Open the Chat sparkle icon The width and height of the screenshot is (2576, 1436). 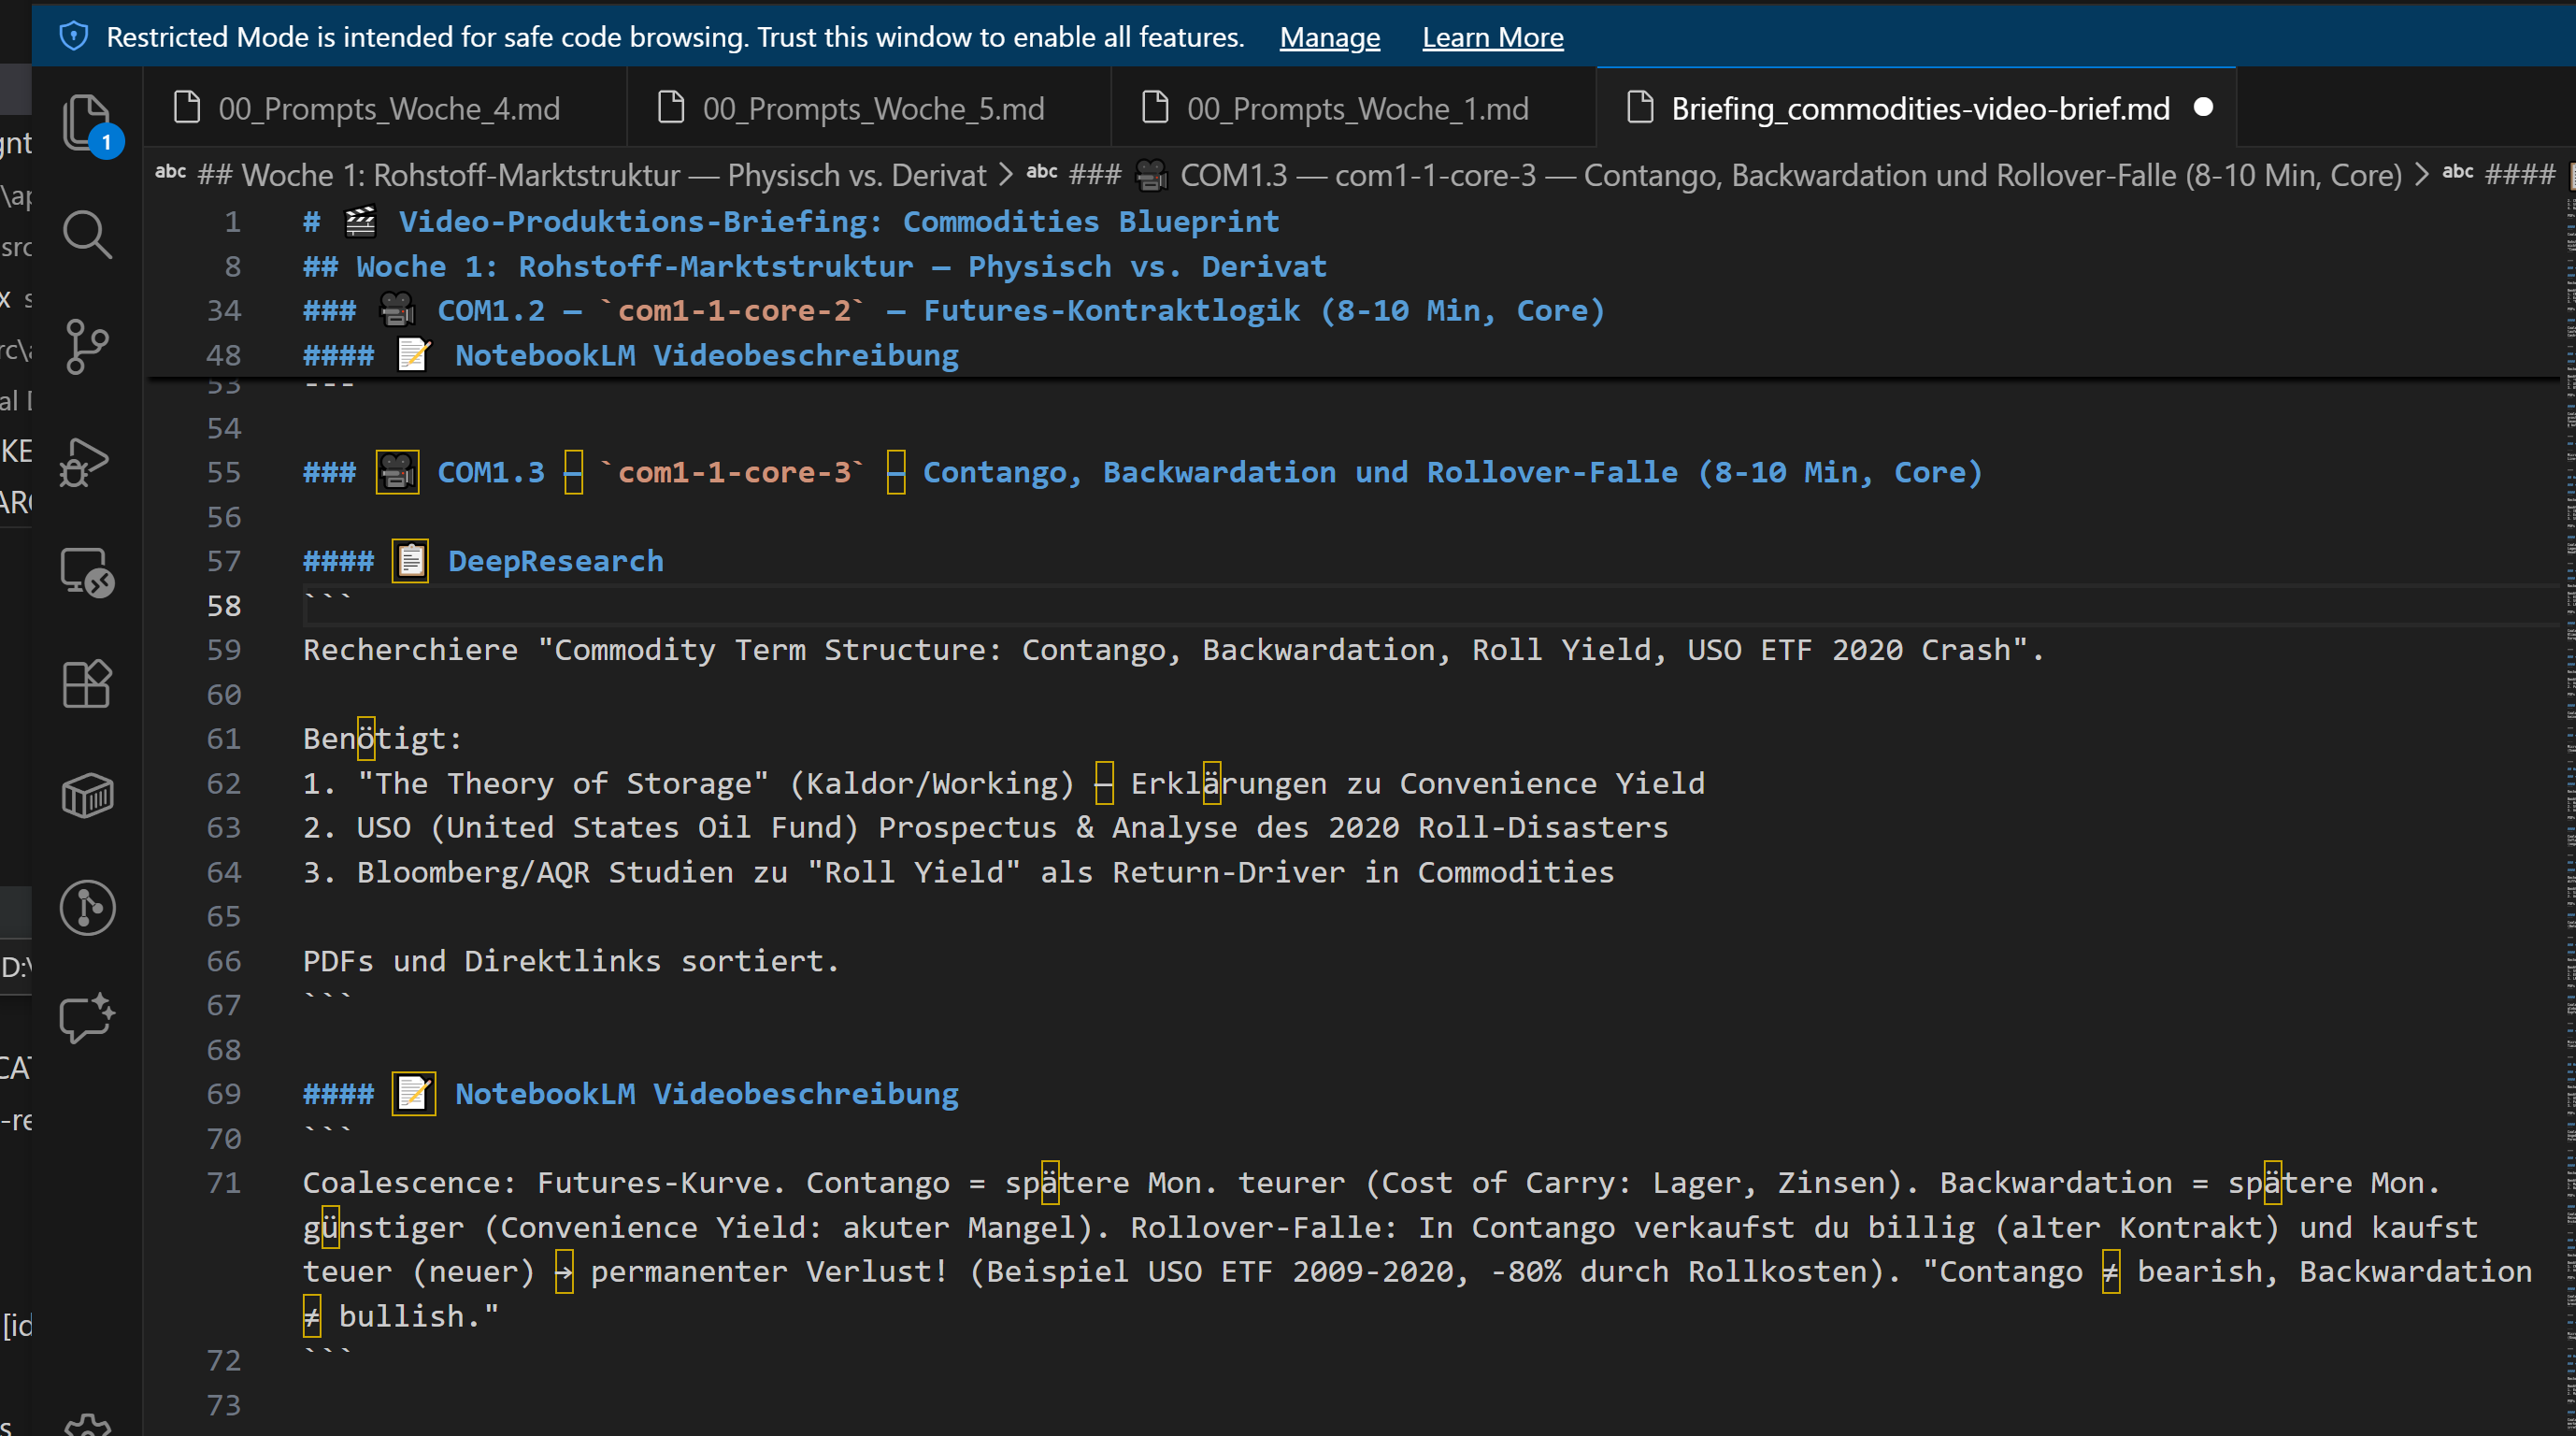point(88,1018)
